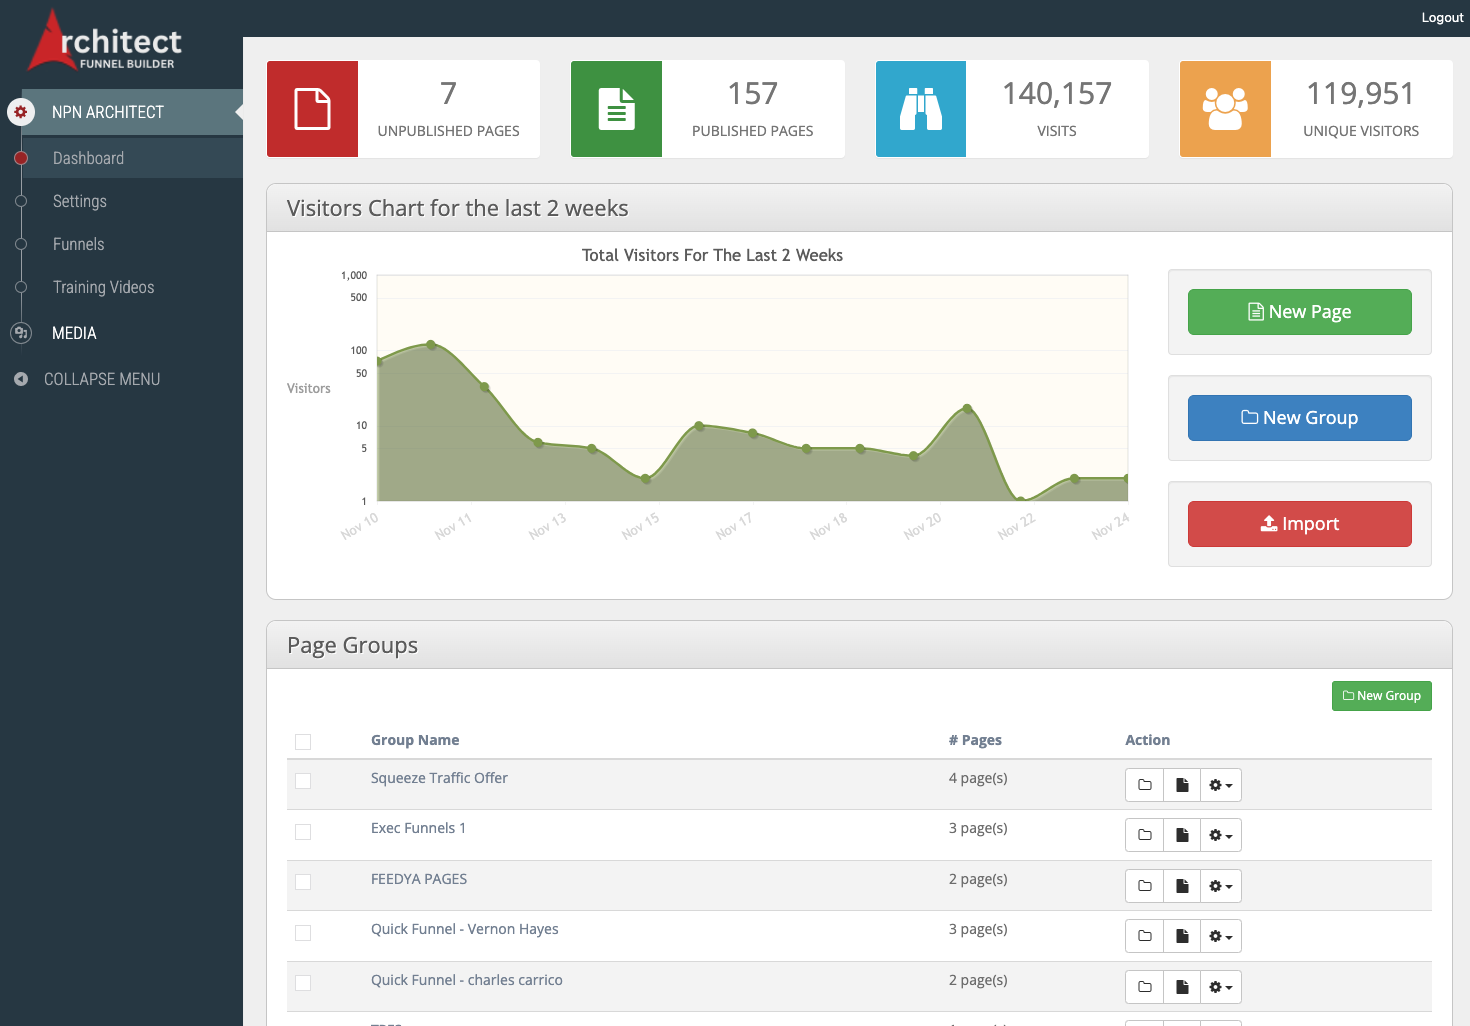
Task: Go to Funnels in the sidebar
Action: coord(78,244)
